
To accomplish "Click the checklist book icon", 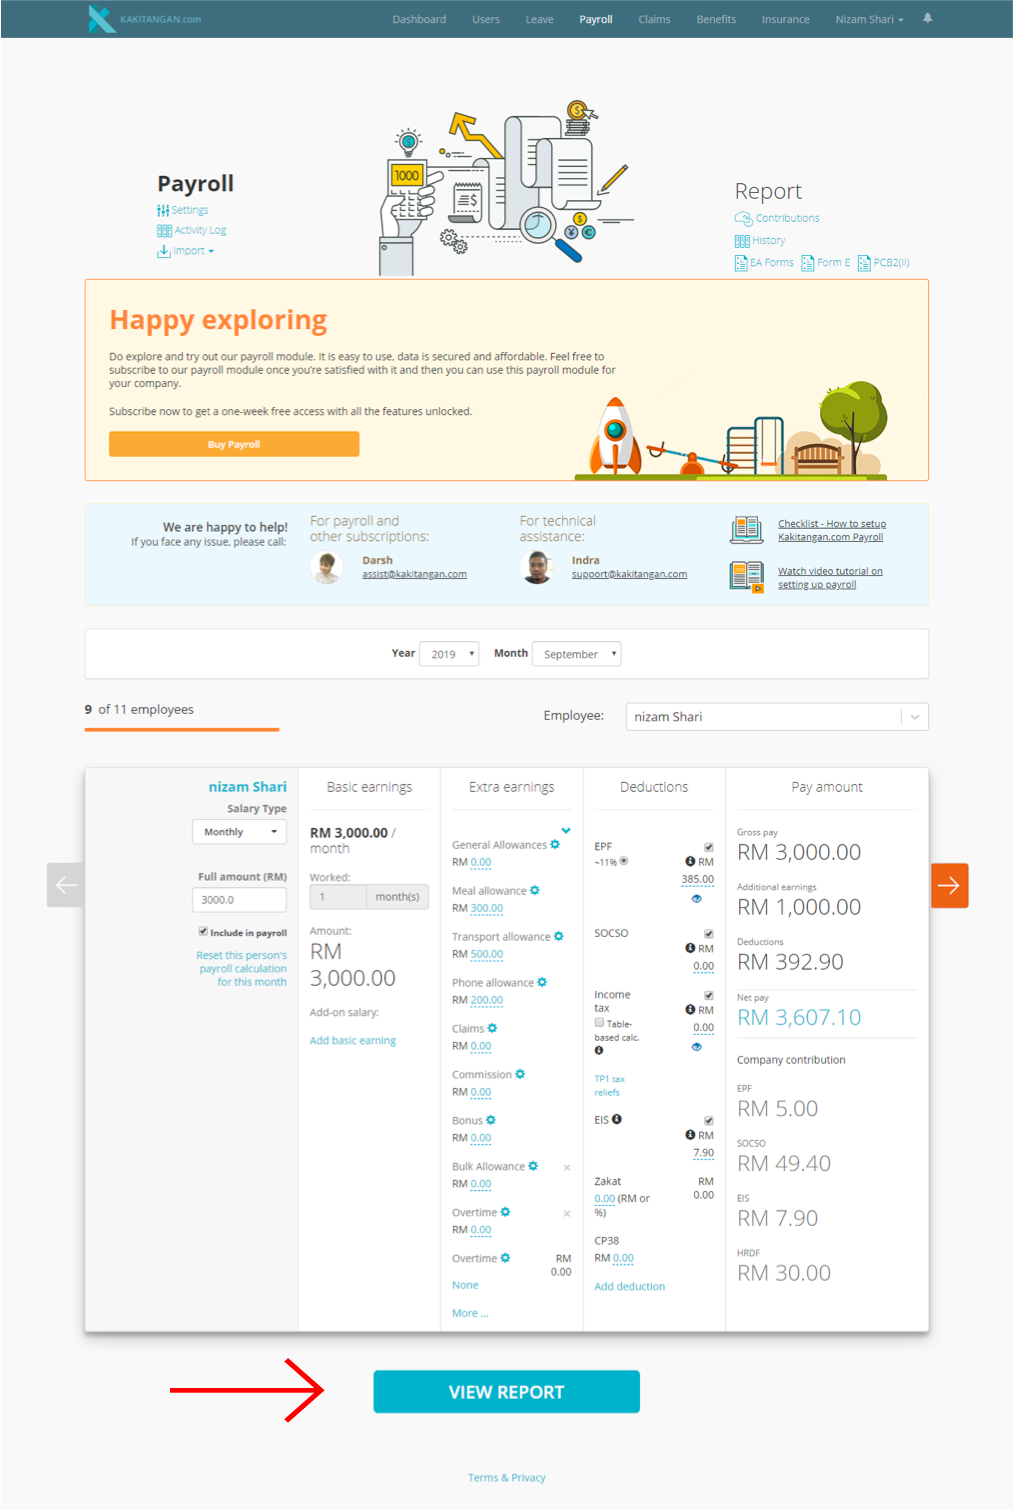I will tap(747, 530).
